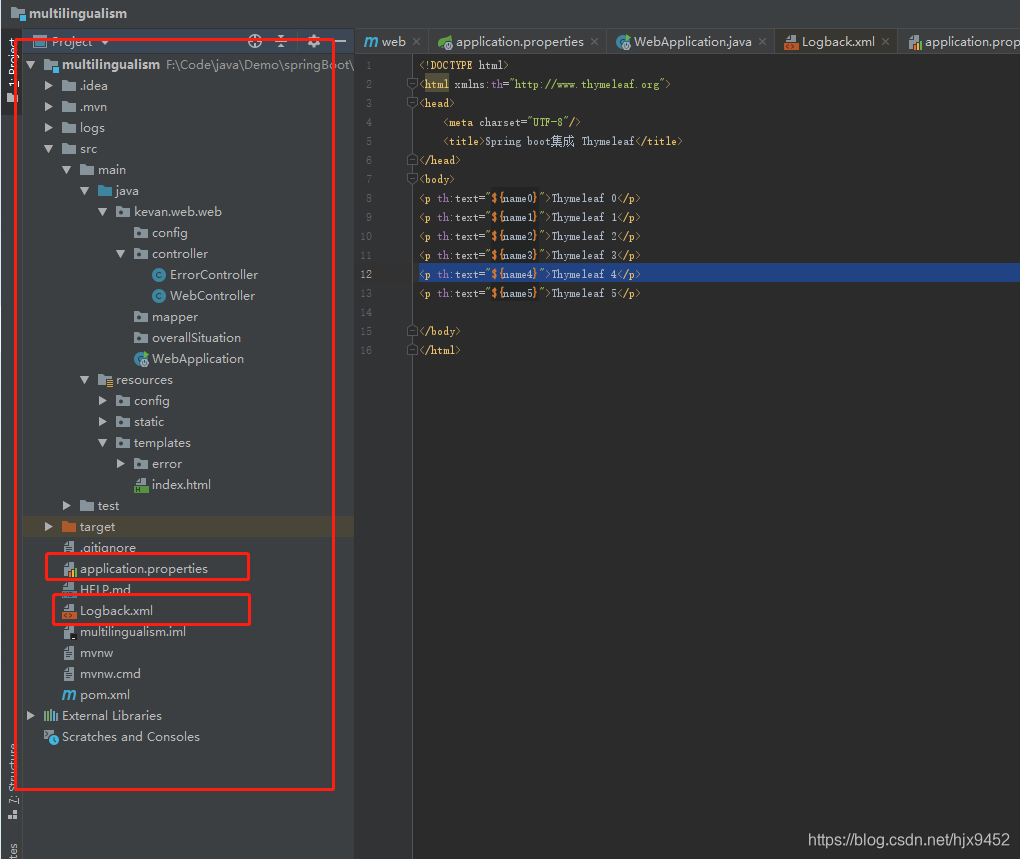1020x859 pixels.
Task: Collapse the templates folder
Action: click(103, 443)
